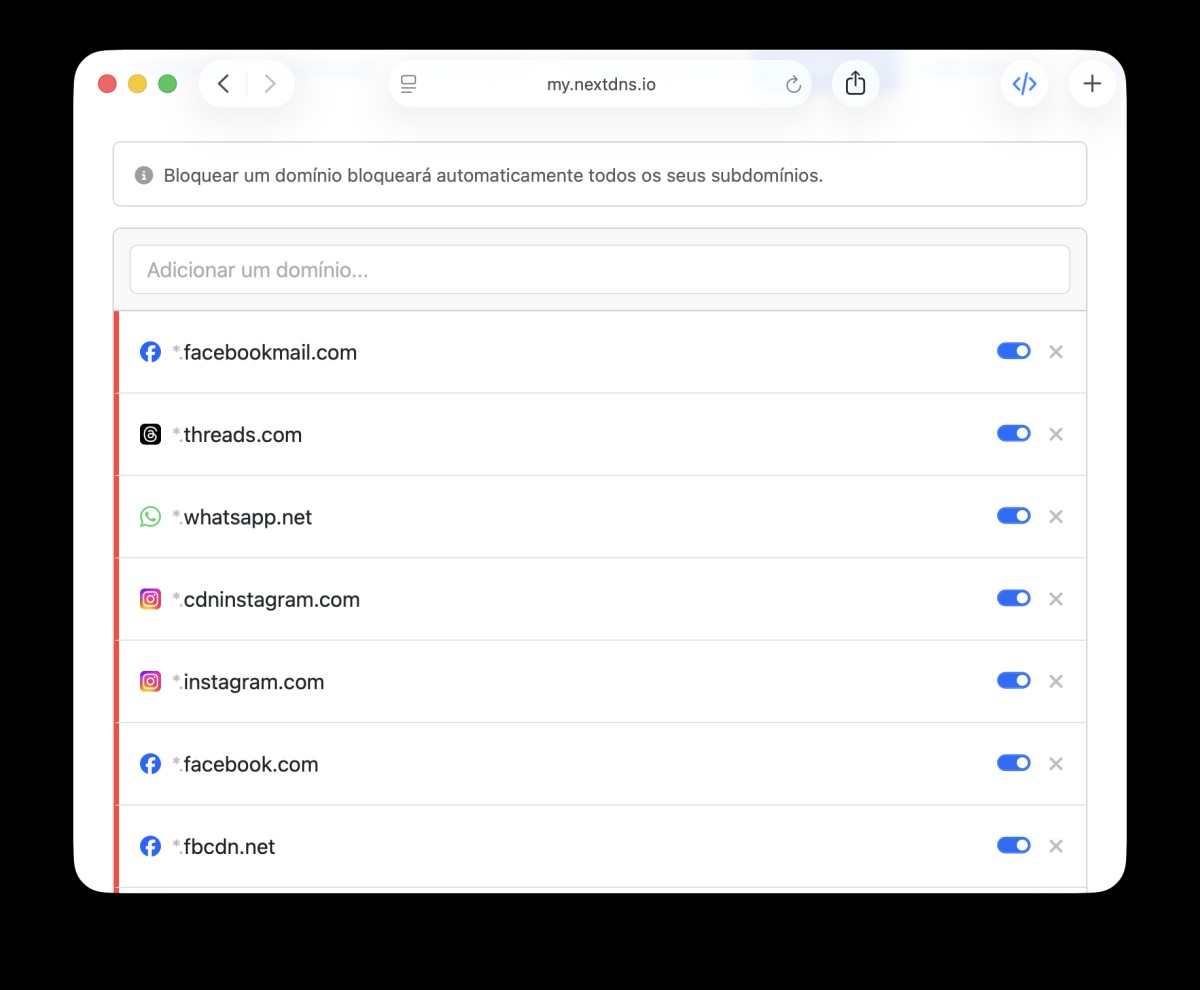Toggle the instagram.com block switch
1200x990 pixels.
1013,681
